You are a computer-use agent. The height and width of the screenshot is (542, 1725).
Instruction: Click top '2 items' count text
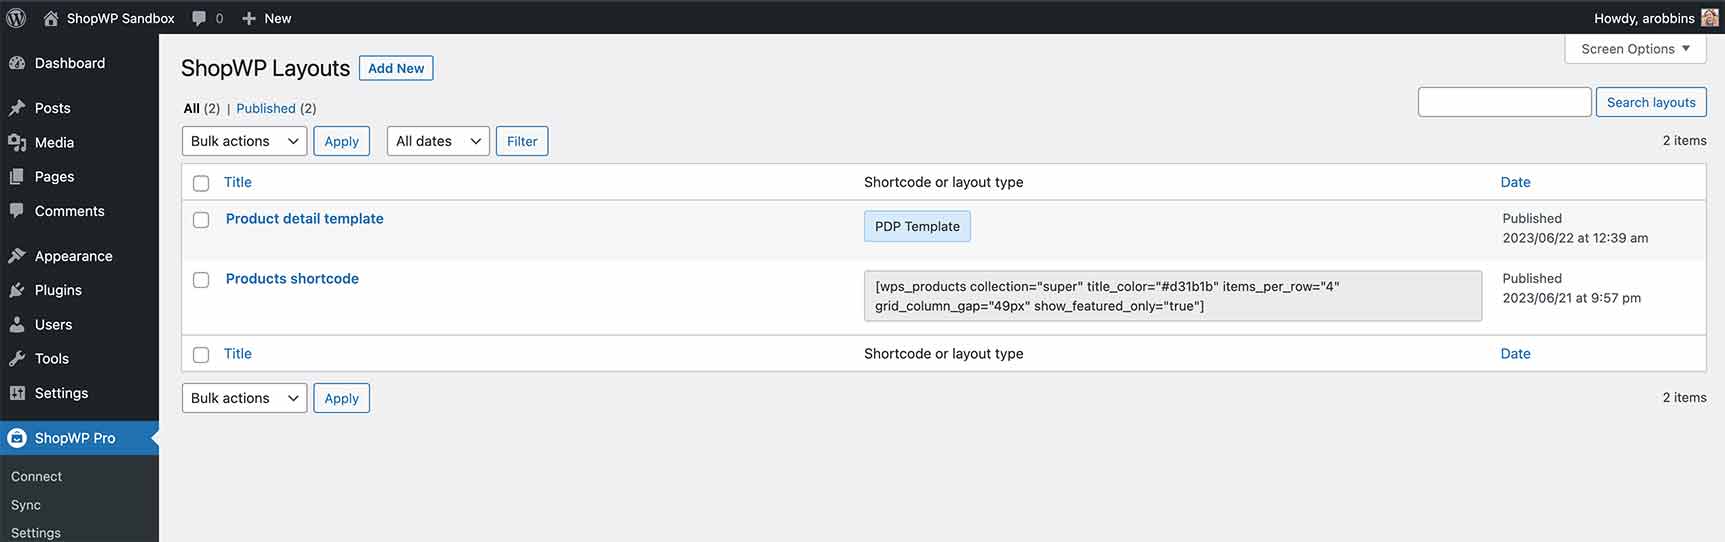(1684, 141)
